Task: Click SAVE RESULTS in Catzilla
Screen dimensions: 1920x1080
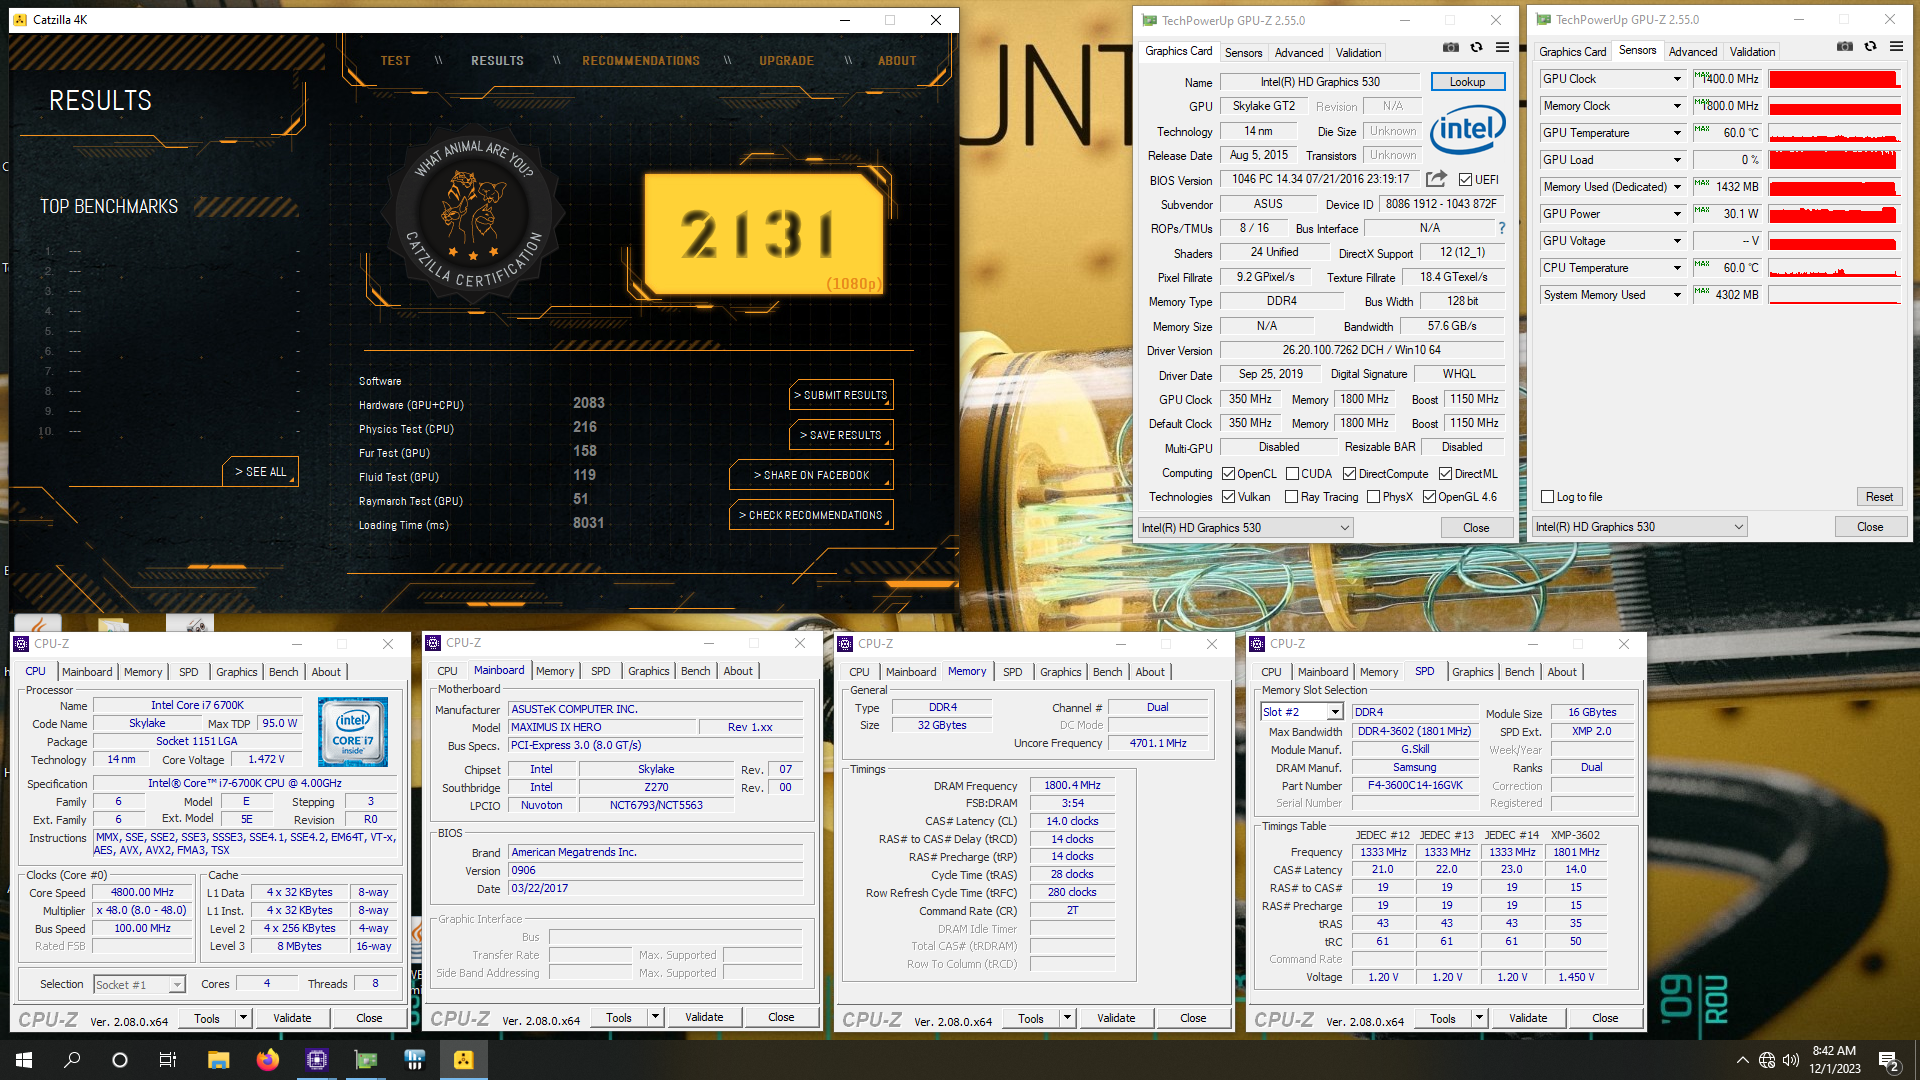Action: [x=841, y=435]
